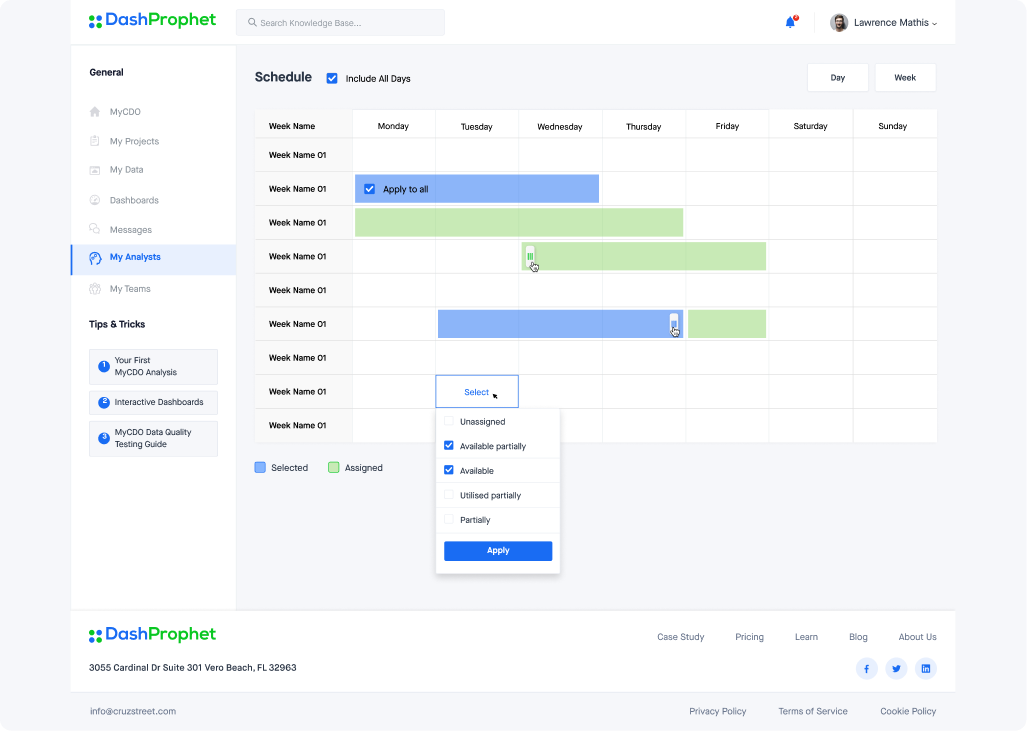Switch to the Week view tab
This screenshot has height=731, width=1027.
[x=905, y=77]
